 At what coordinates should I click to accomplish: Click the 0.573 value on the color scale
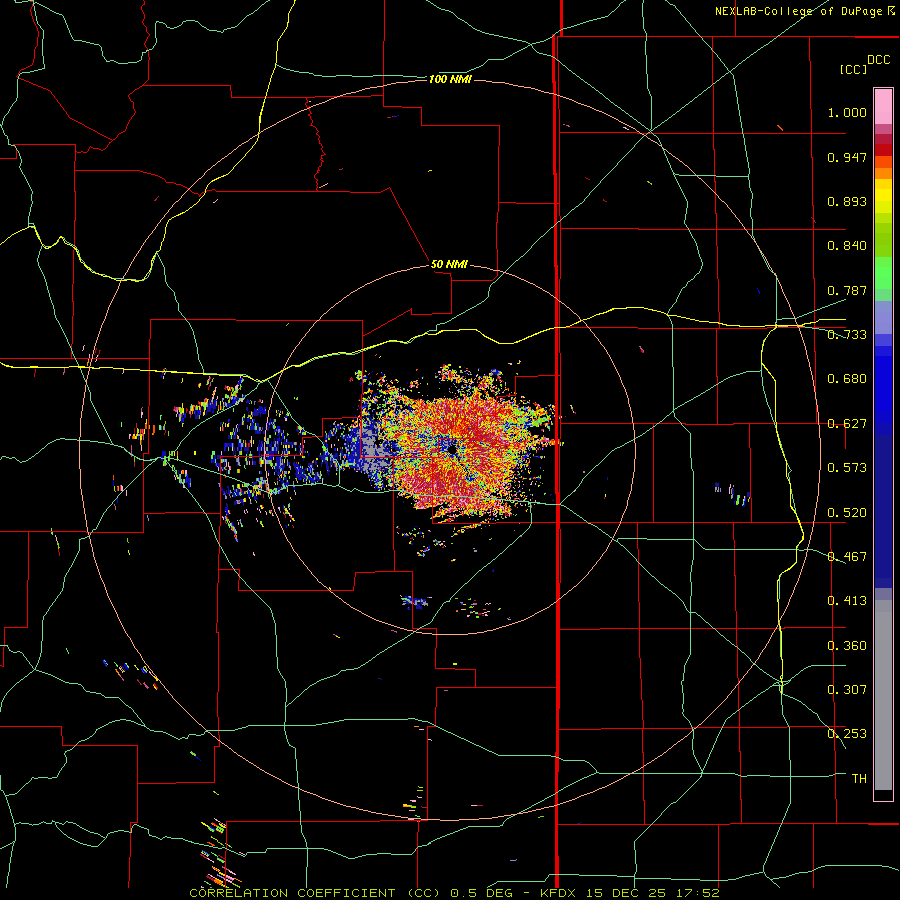pyautogui.click(x=847, y=468)
